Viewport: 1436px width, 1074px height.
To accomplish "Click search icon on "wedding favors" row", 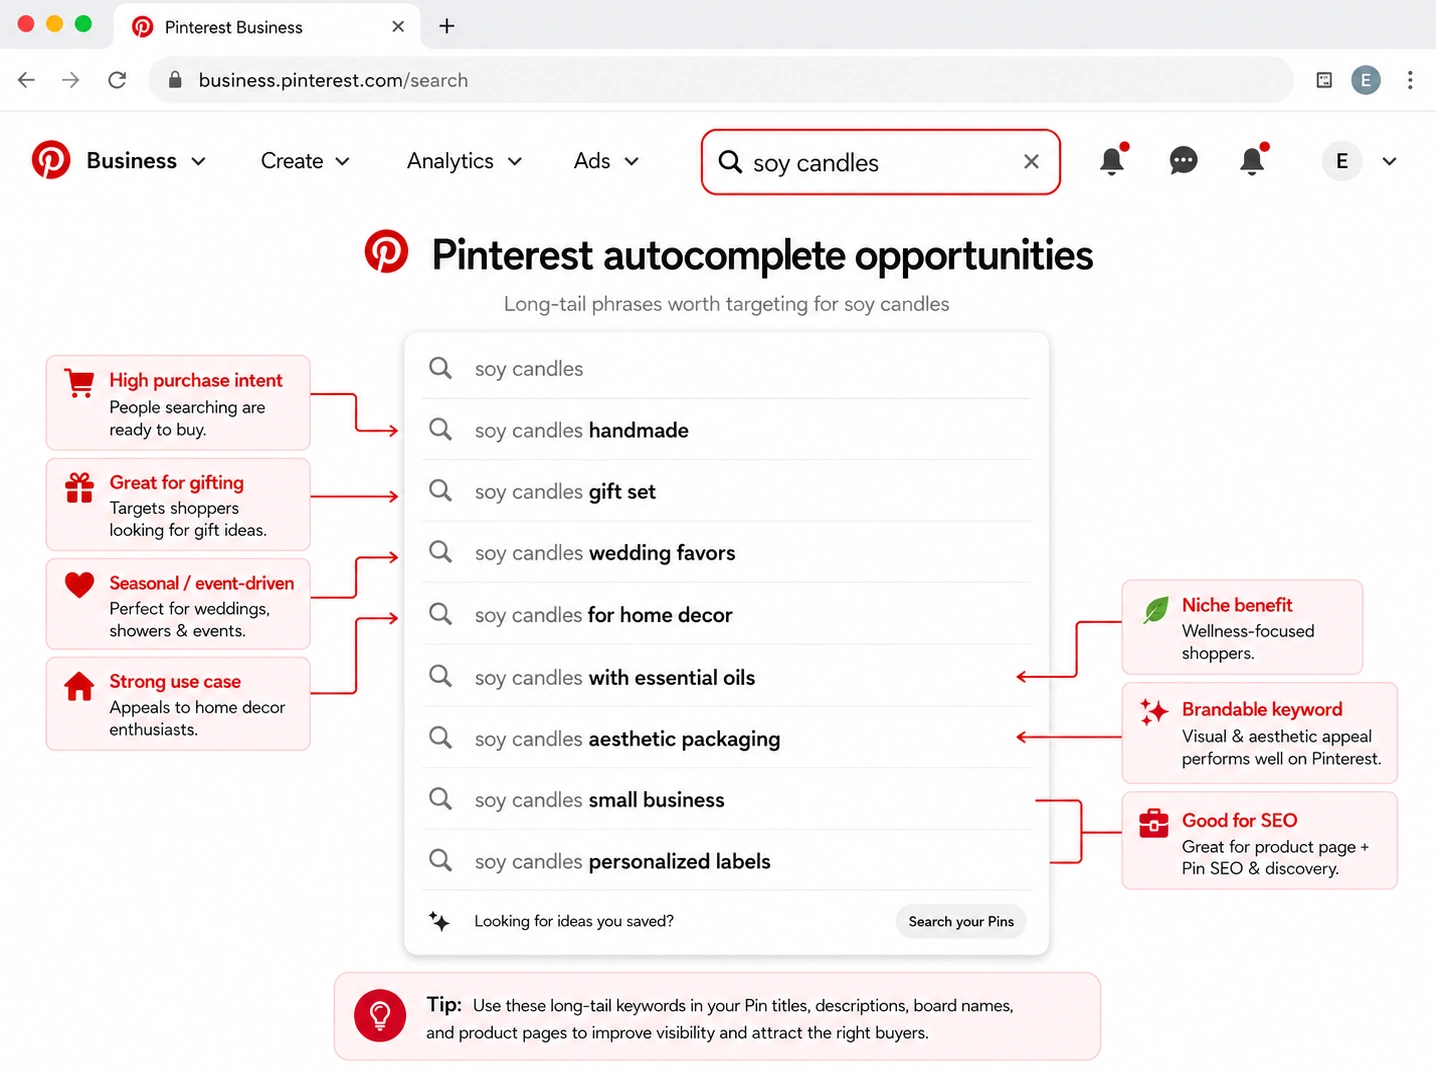I will [x=440, y=551].
